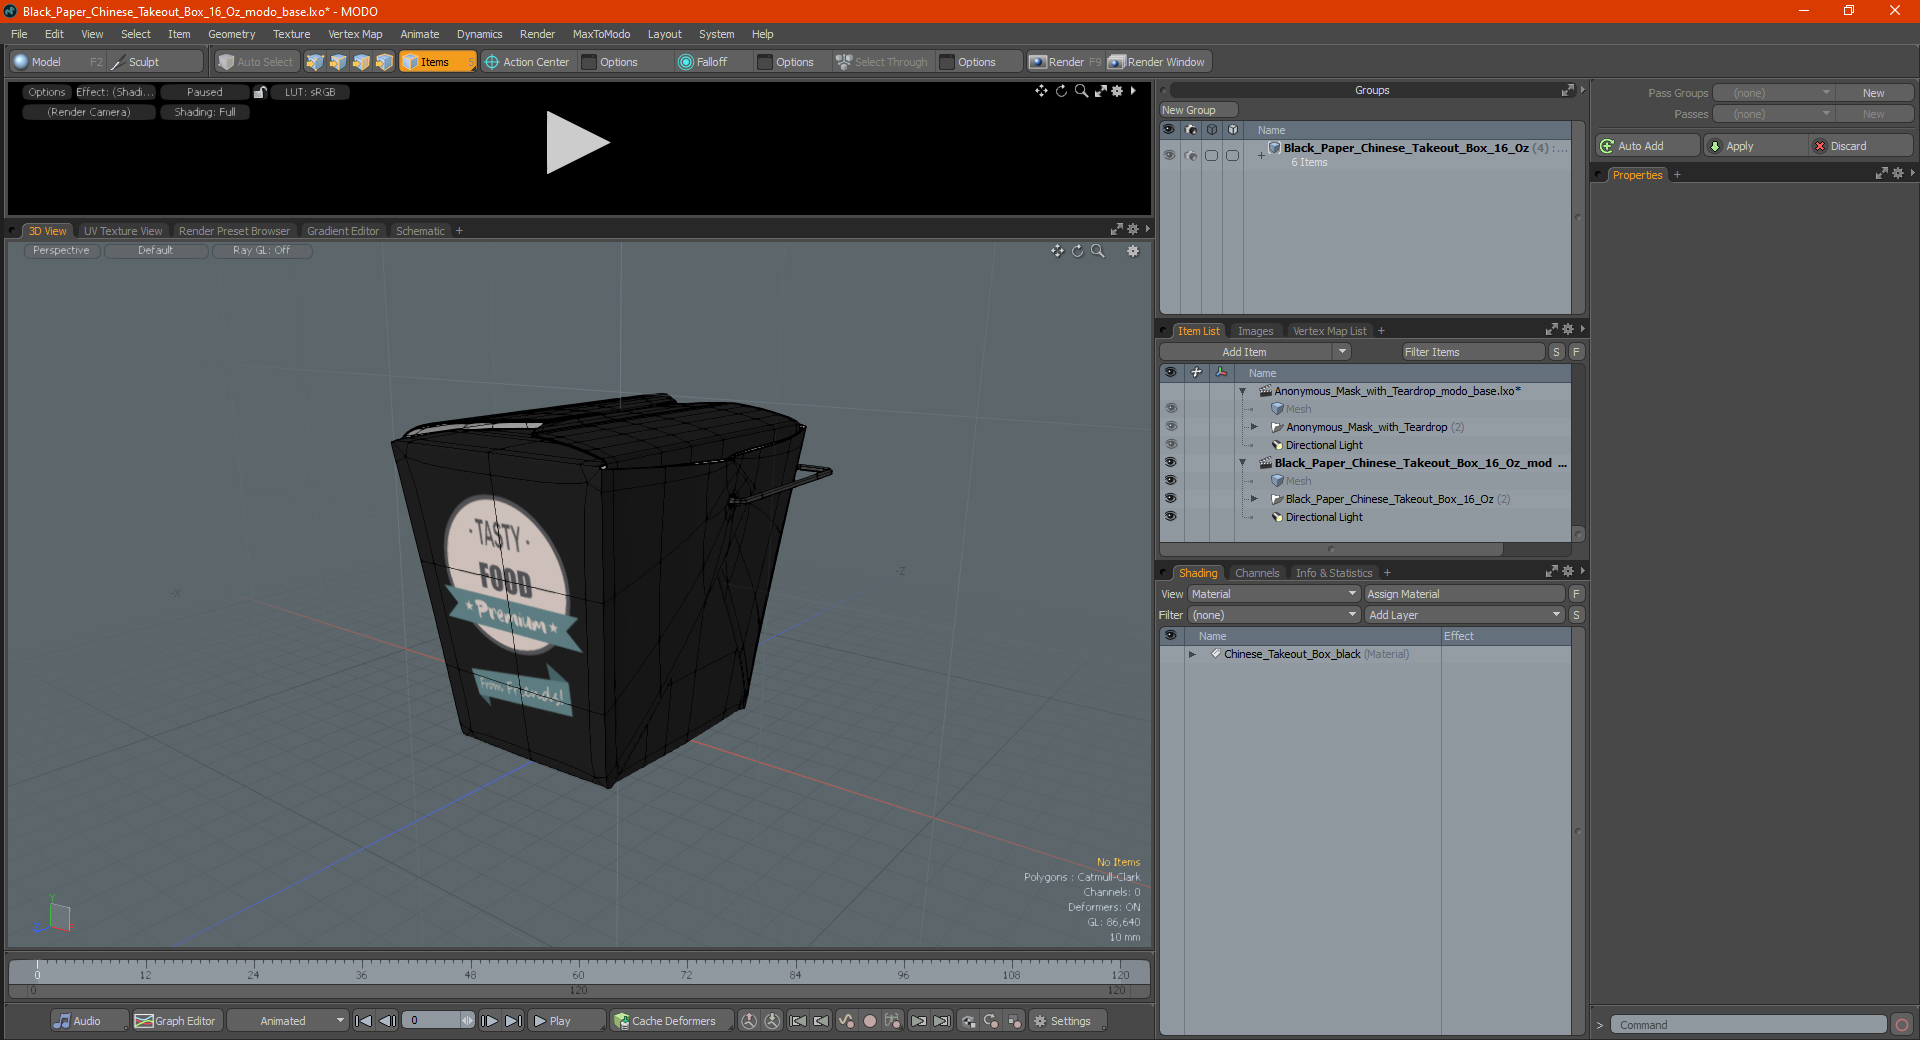
Task: Expand Chinese_Takeout_Box_black material
Action: pos(1192,654)
